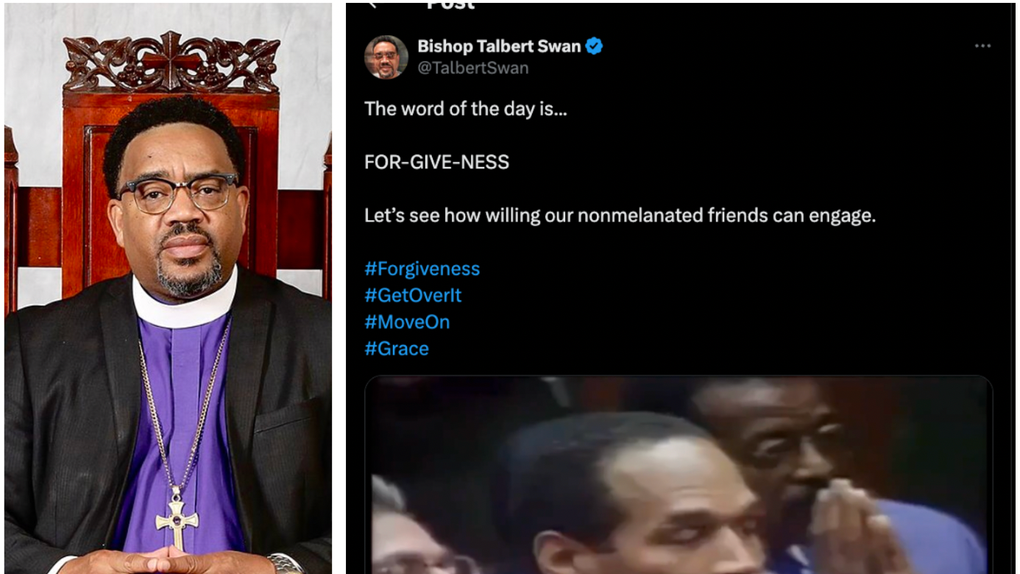Click the @TalbertSwan handle
1020x574 pixels.
click(x=473, y=68)
